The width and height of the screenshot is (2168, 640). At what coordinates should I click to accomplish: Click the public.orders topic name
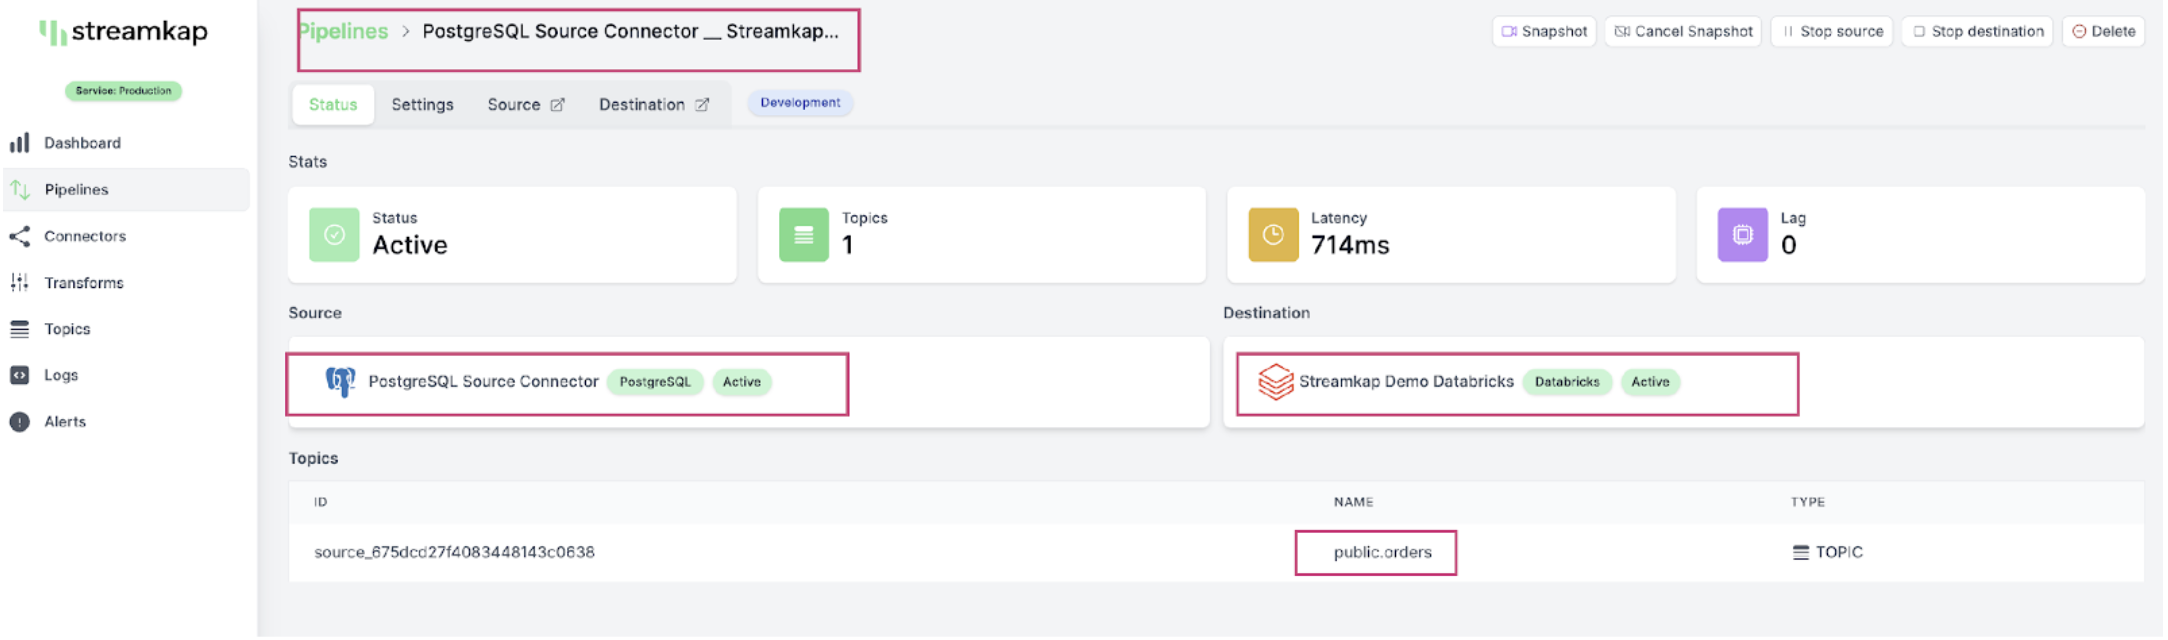click(x=1383, y=552)
